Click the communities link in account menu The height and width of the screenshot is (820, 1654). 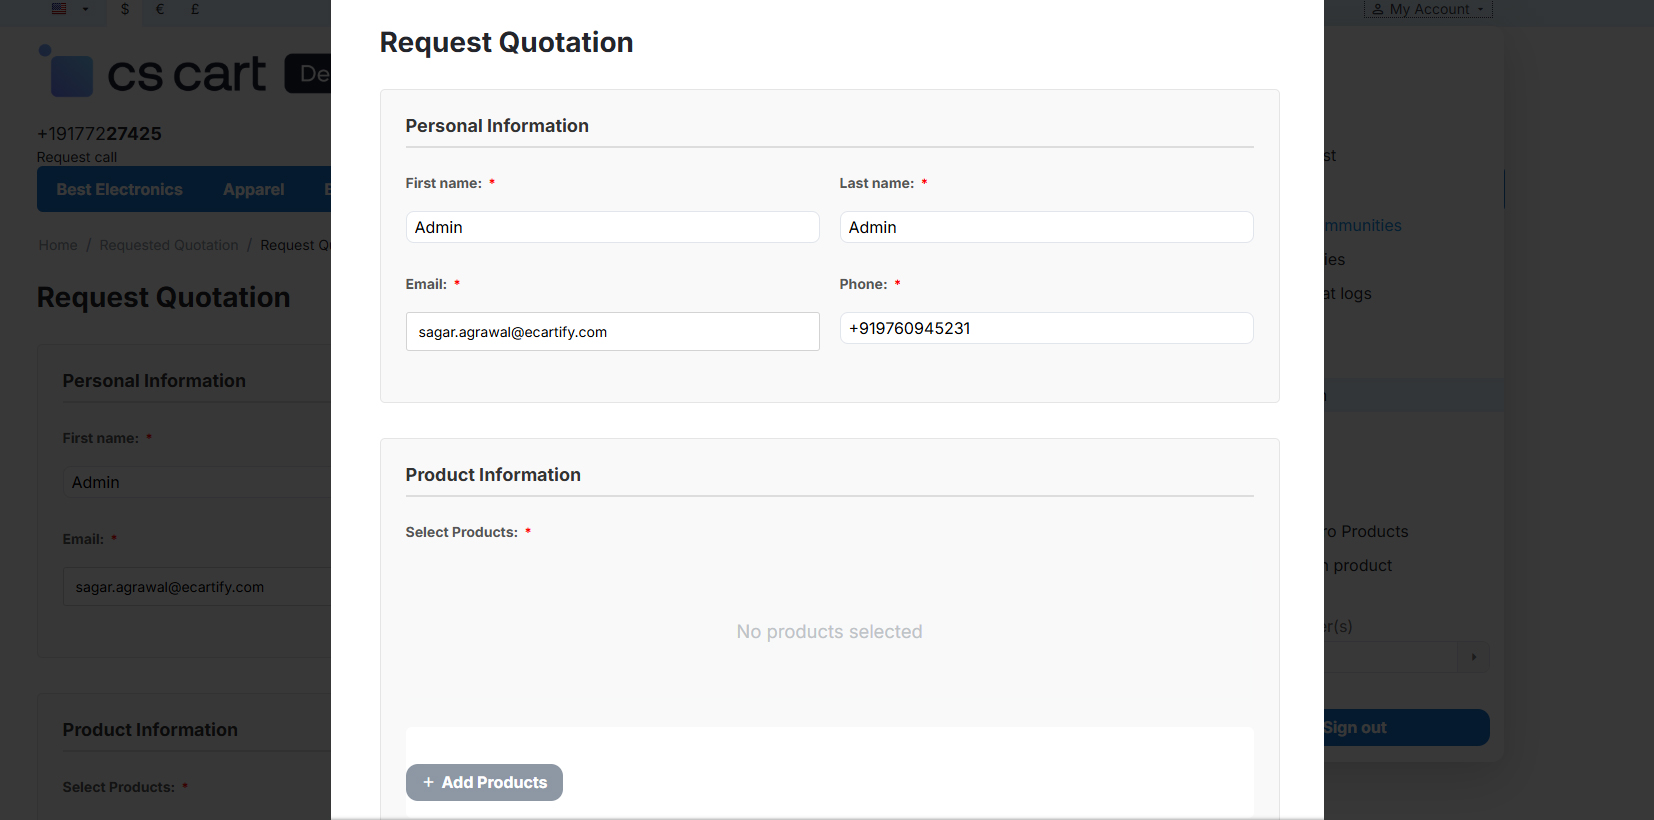[1362, 226]
